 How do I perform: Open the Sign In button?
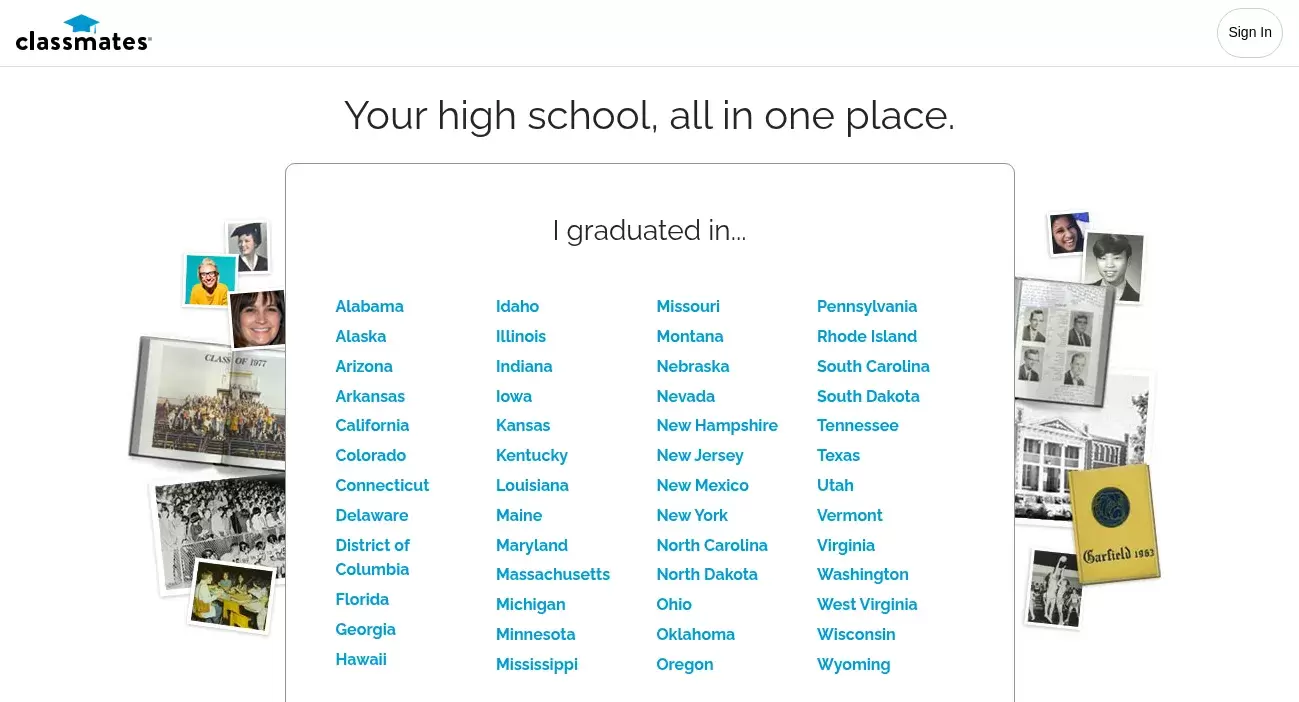[1249, 33]
